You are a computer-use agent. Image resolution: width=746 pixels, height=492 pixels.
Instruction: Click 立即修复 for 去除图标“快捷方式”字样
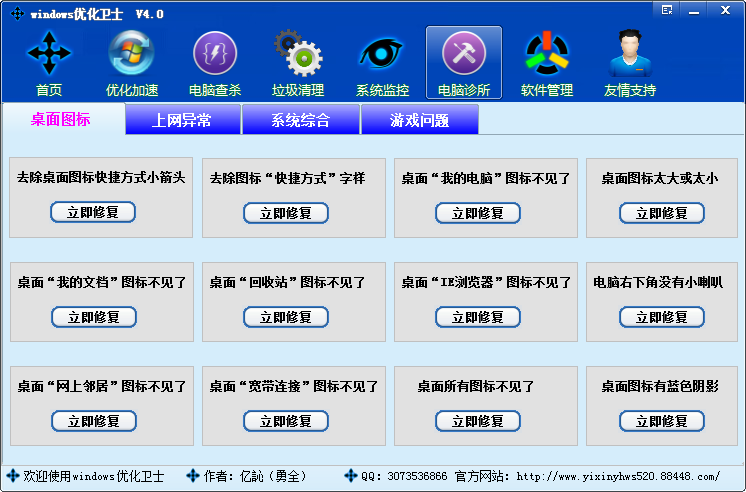tap(286, 213)
